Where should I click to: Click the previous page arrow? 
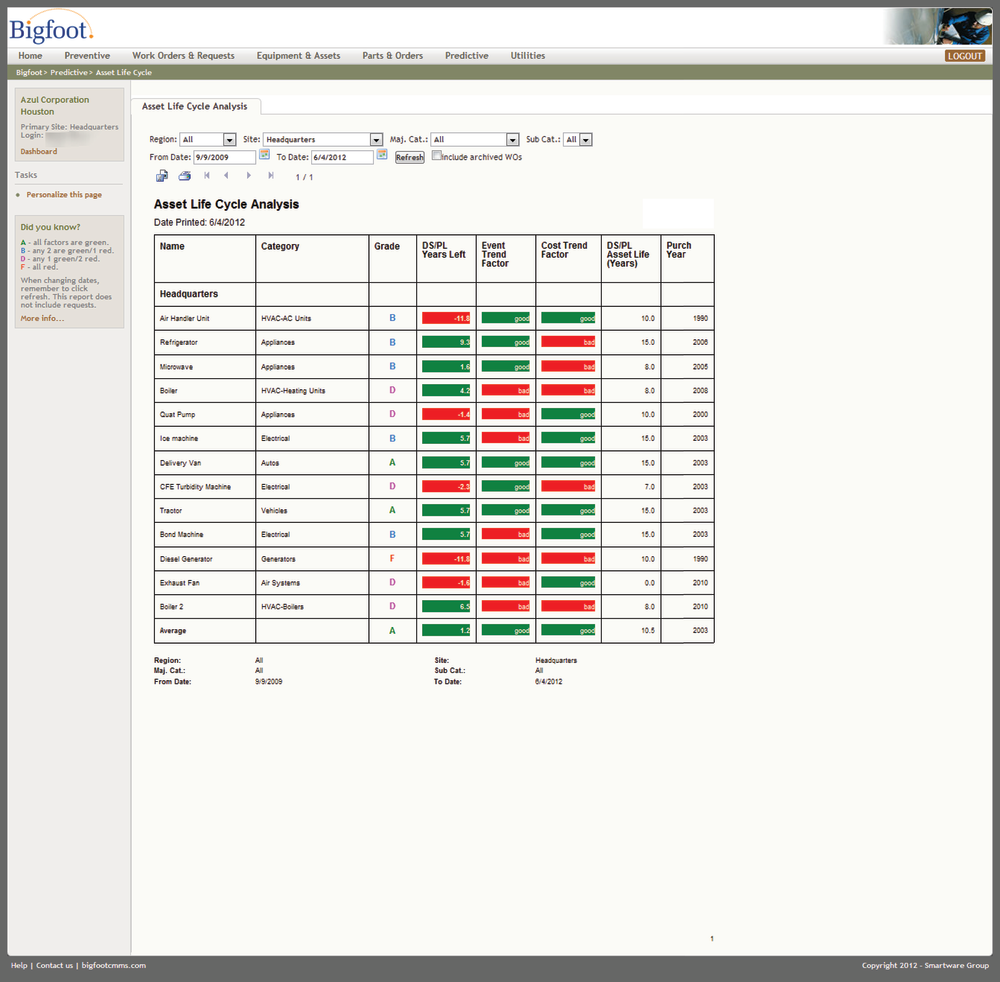pos(227,175)
